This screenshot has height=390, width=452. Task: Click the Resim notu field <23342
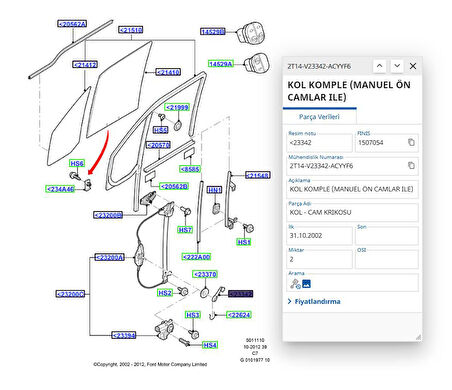point(319,143)
